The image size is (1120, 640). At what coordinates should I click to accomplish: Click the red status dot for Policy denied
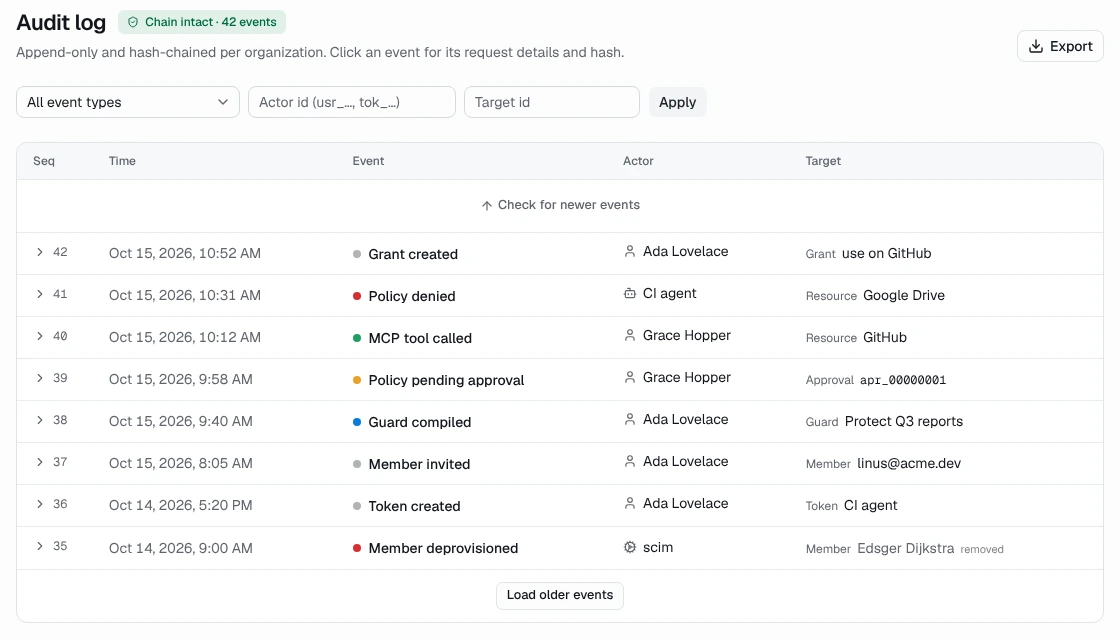(357, 296)
